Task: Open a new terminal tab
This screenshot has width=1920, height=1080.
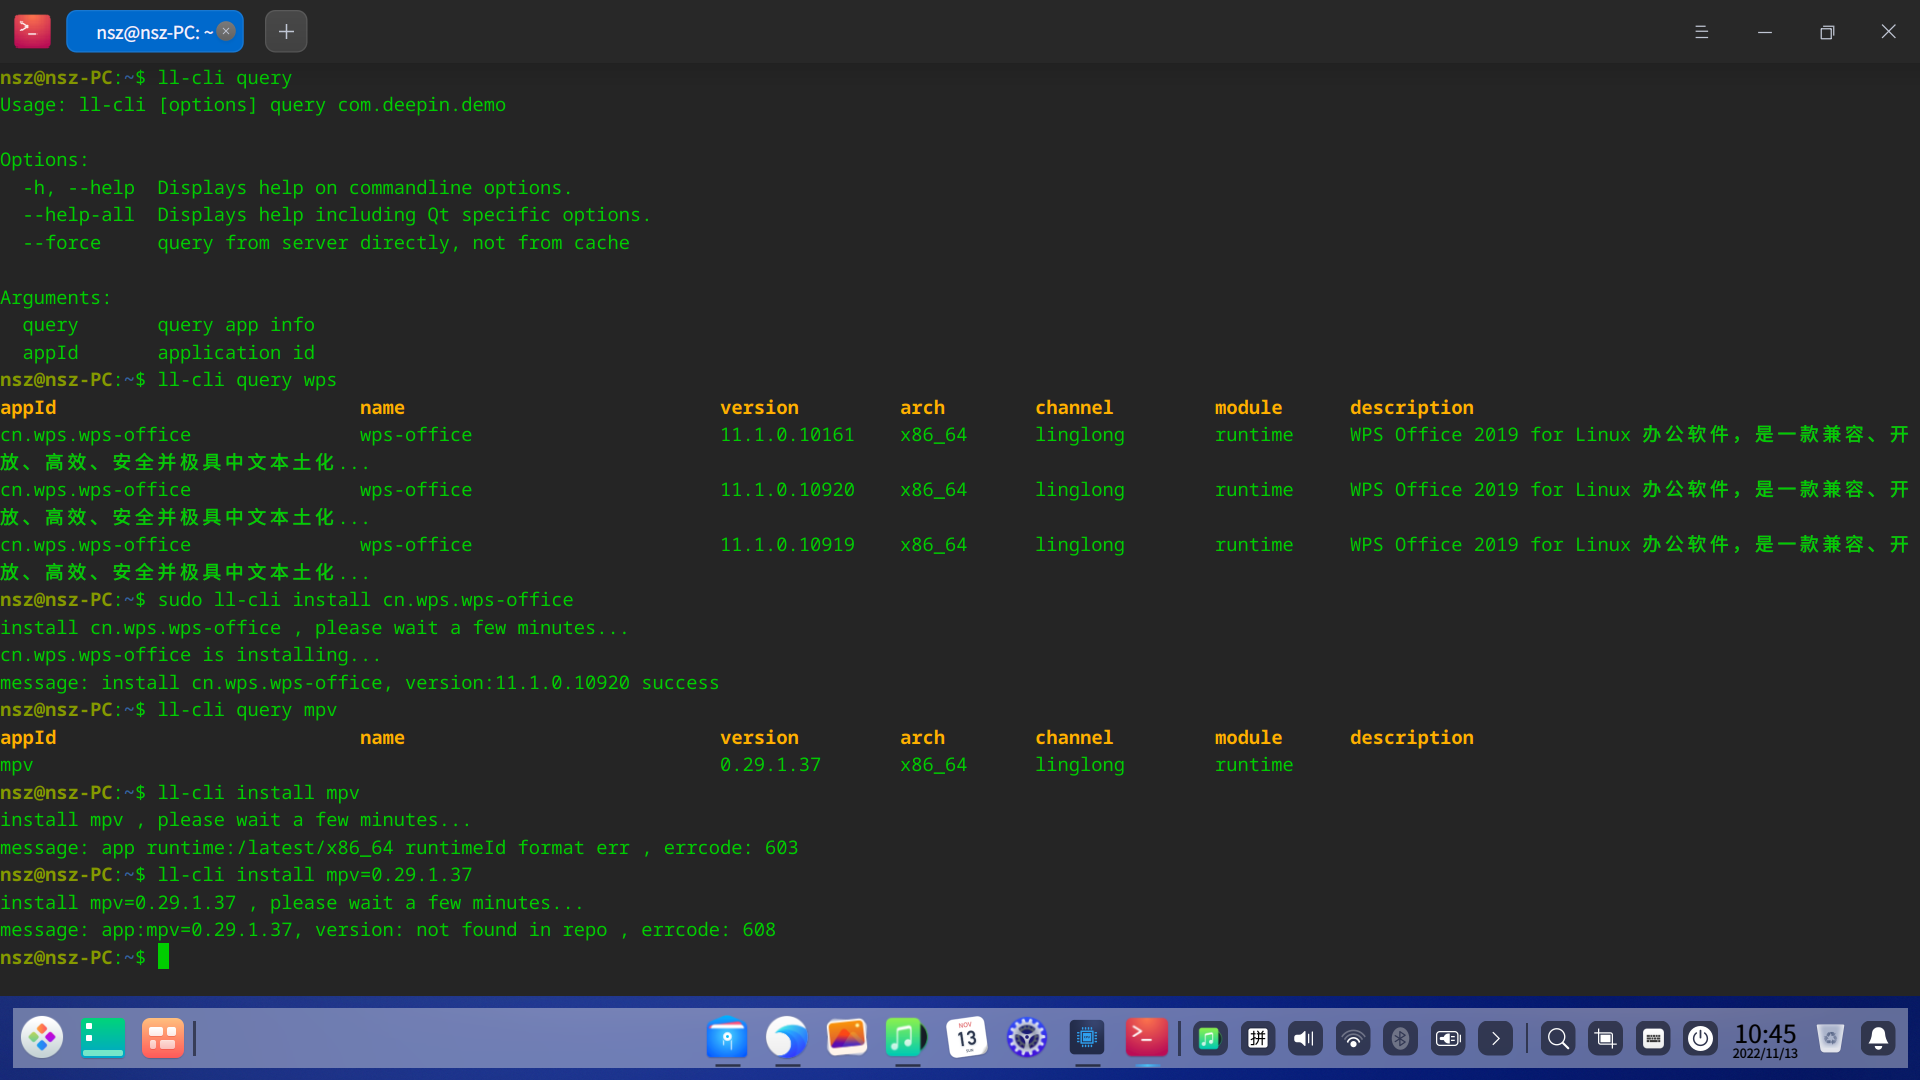Action: 286,32
